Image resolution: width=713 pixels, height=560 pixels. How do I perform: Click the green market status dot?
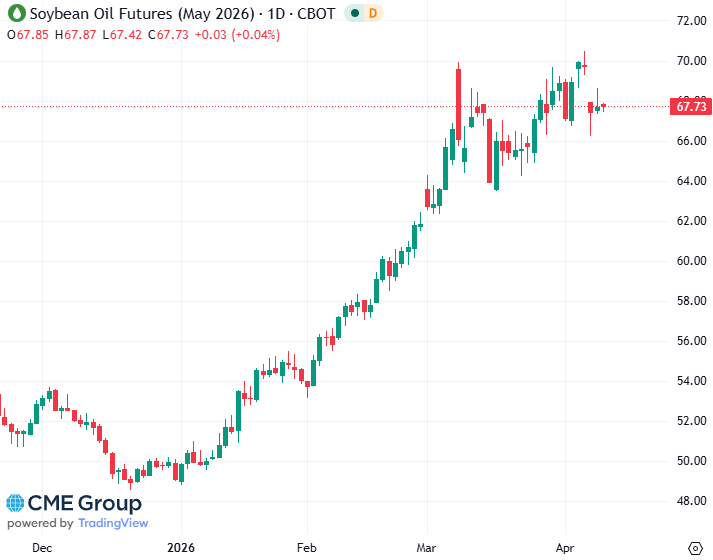click(356, 14)
